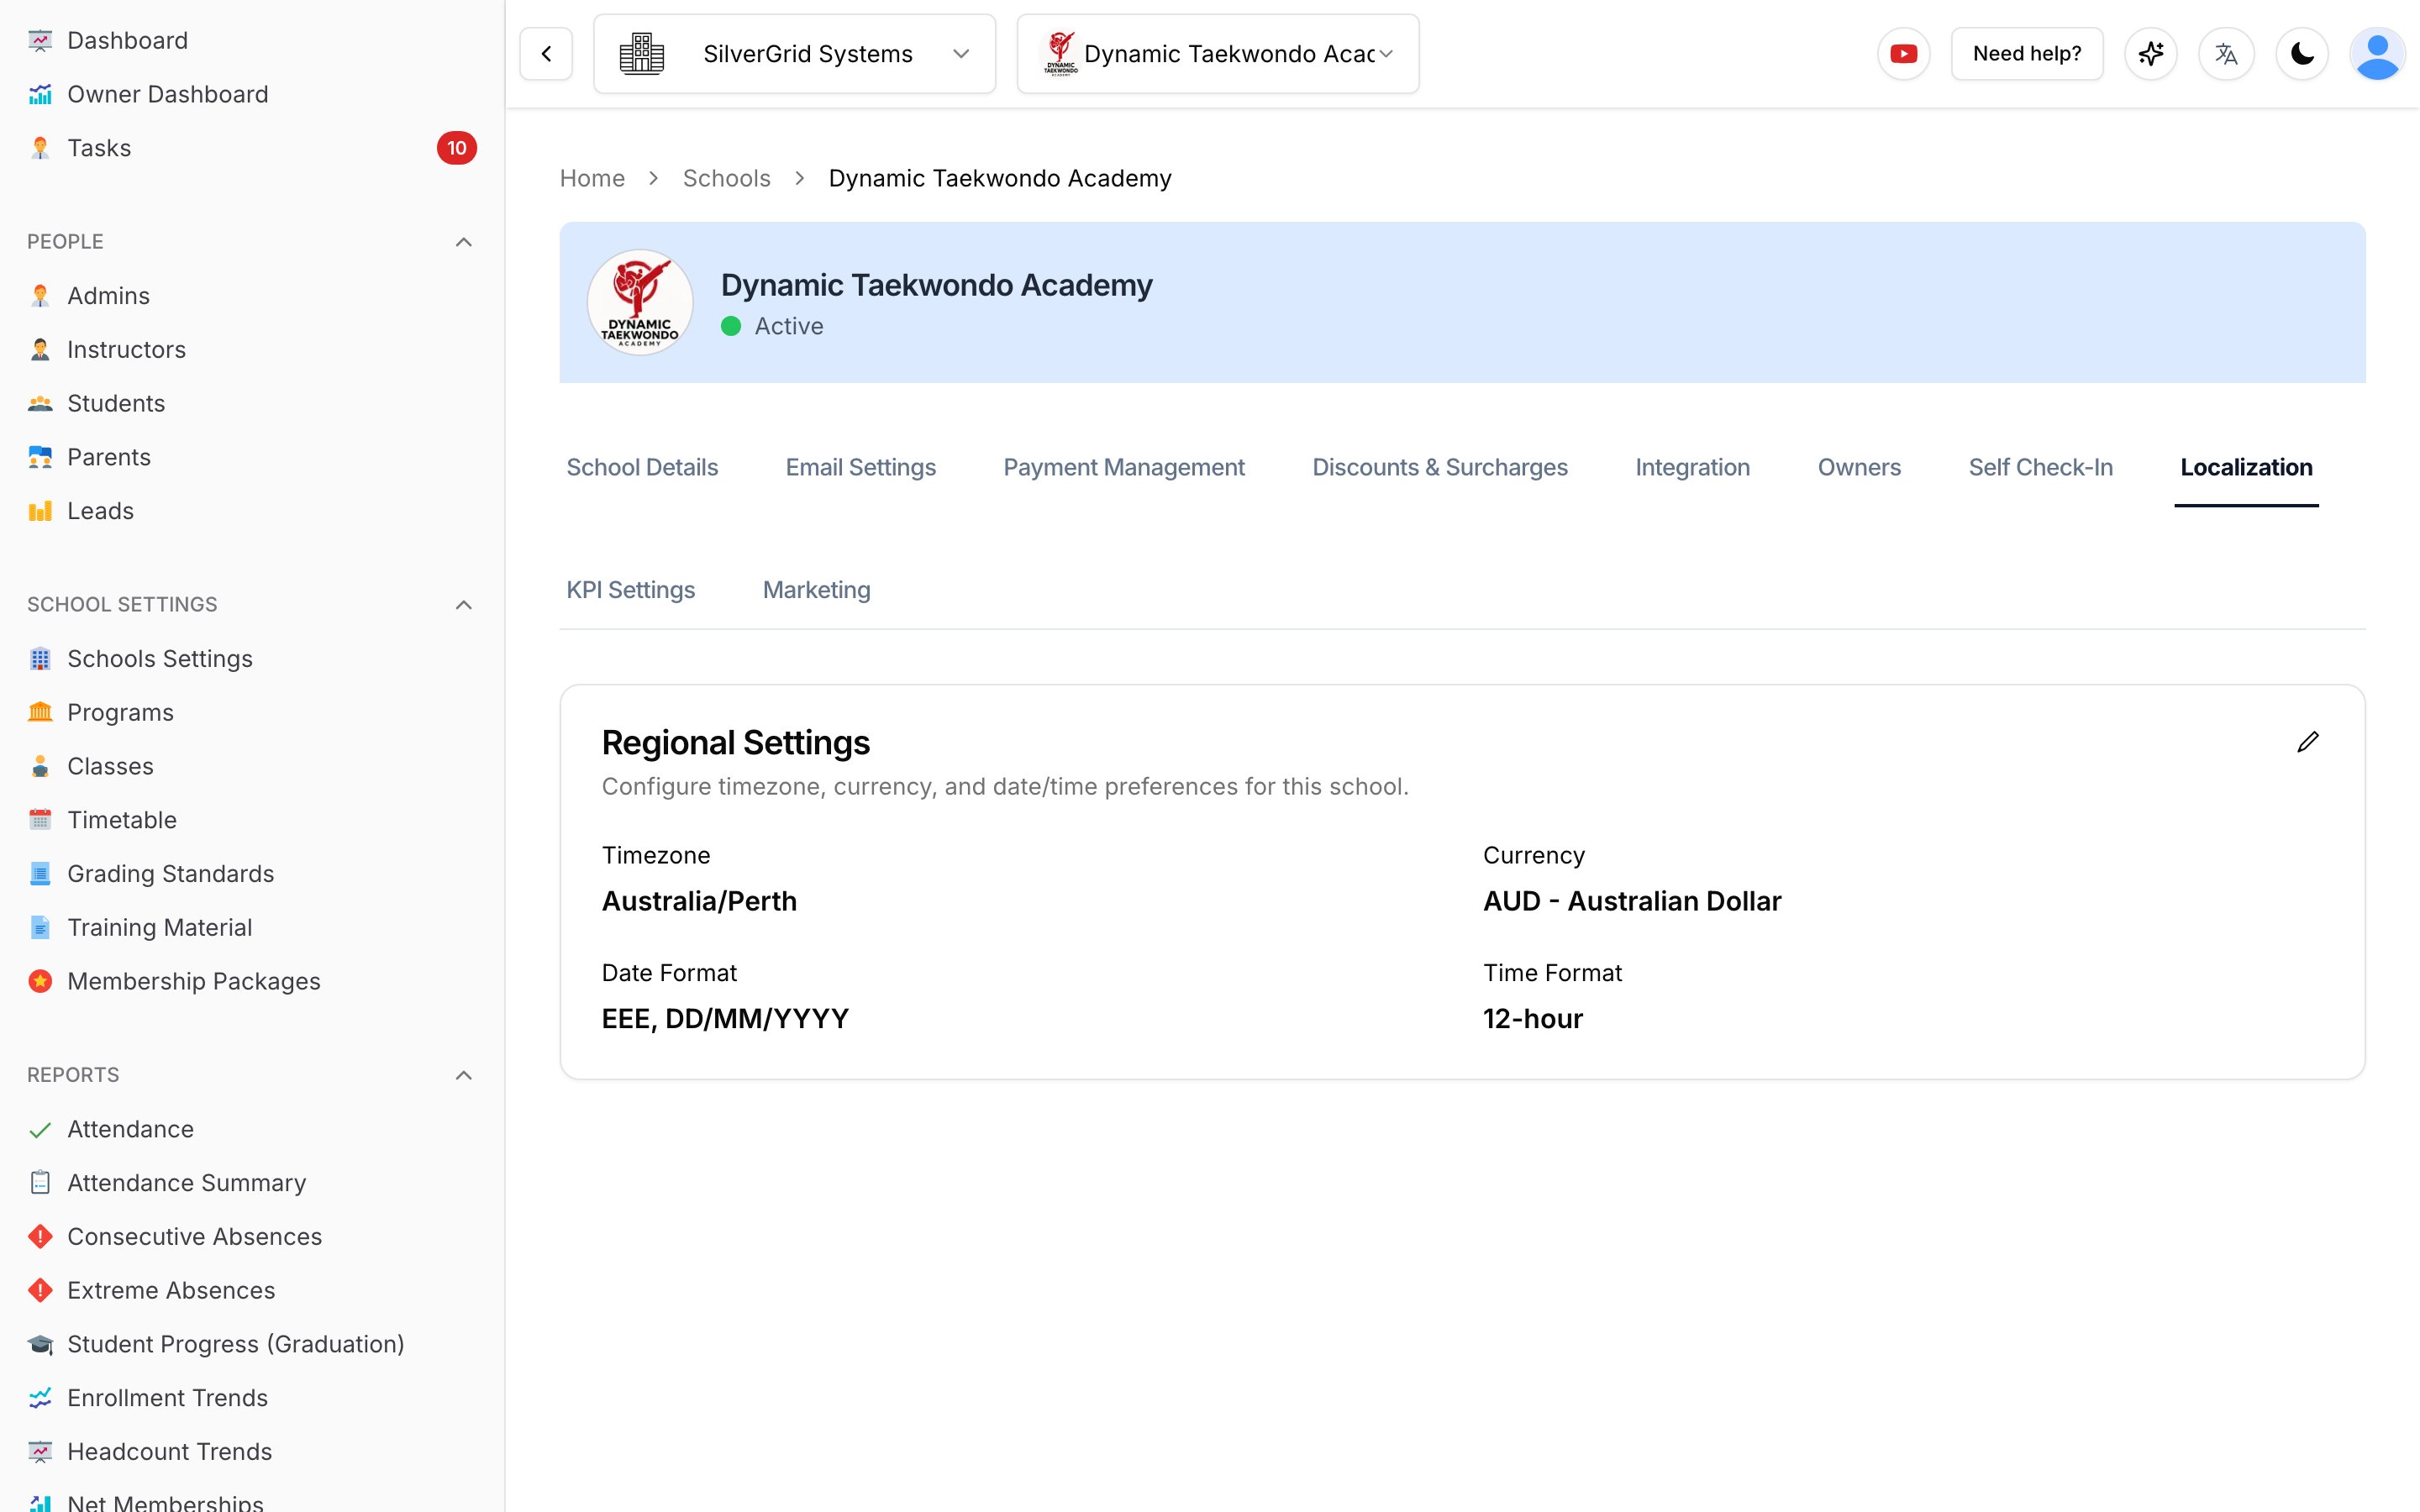Image resolution: width=2420 pixels, height=1512 pixels.
Task: Click the Headcount Trends icon
Action: point(40,1452)
